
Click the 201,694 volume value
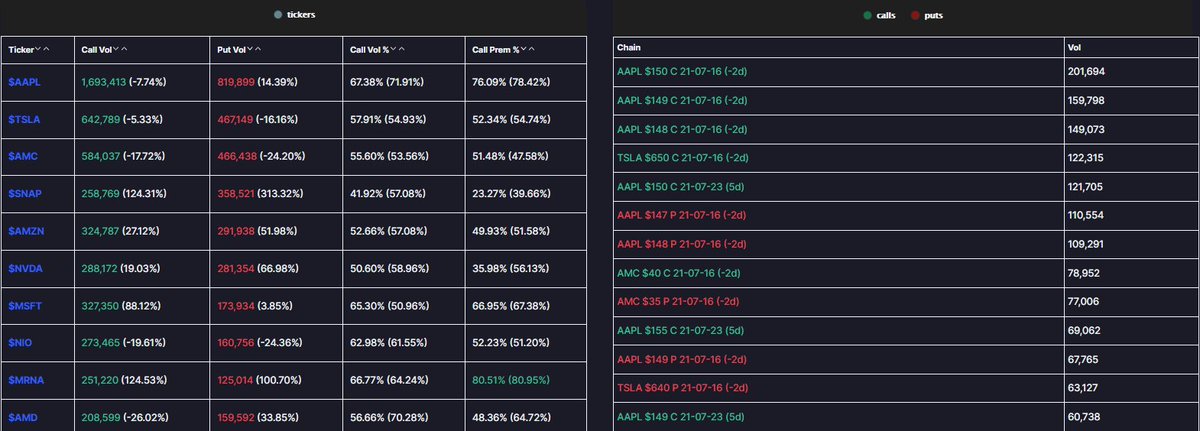1087,72
